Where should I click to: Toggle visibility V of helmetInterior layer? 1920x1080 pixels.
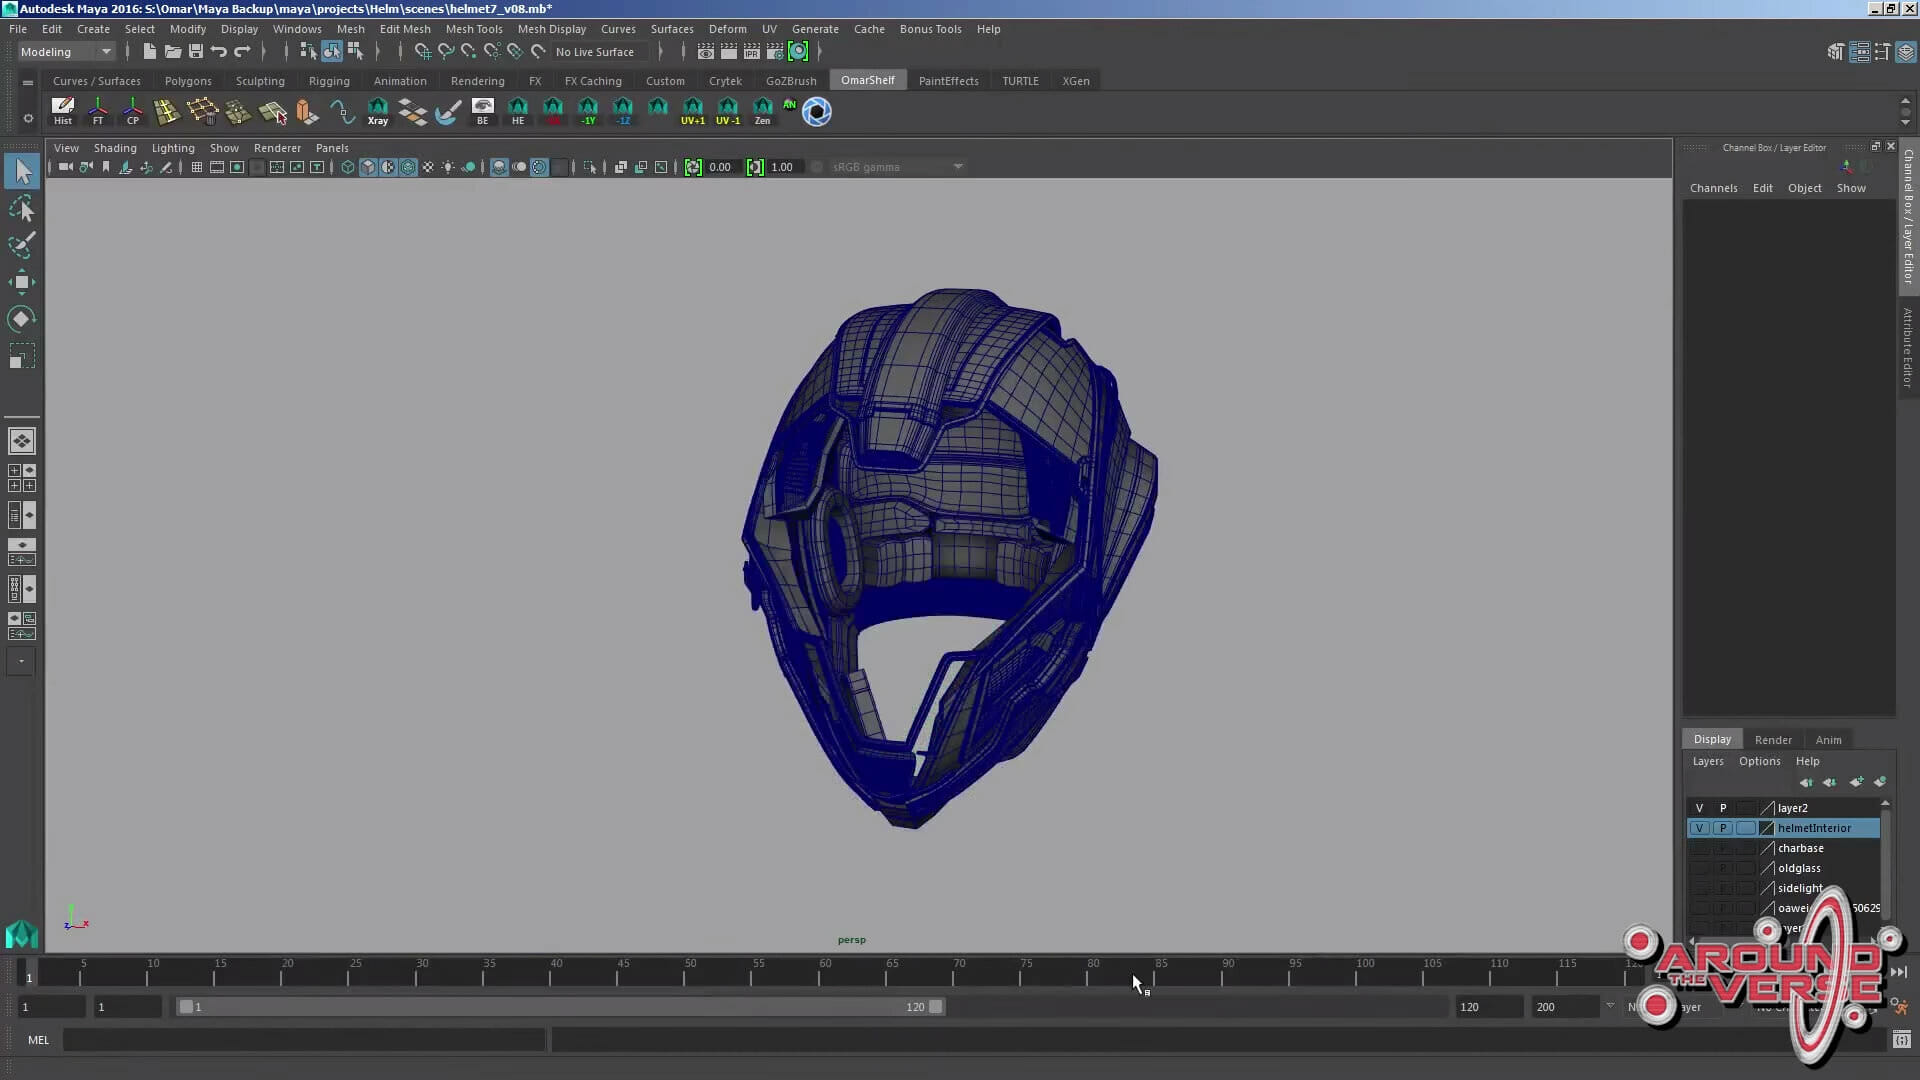pyautogui.click(x=1699, y=828)
